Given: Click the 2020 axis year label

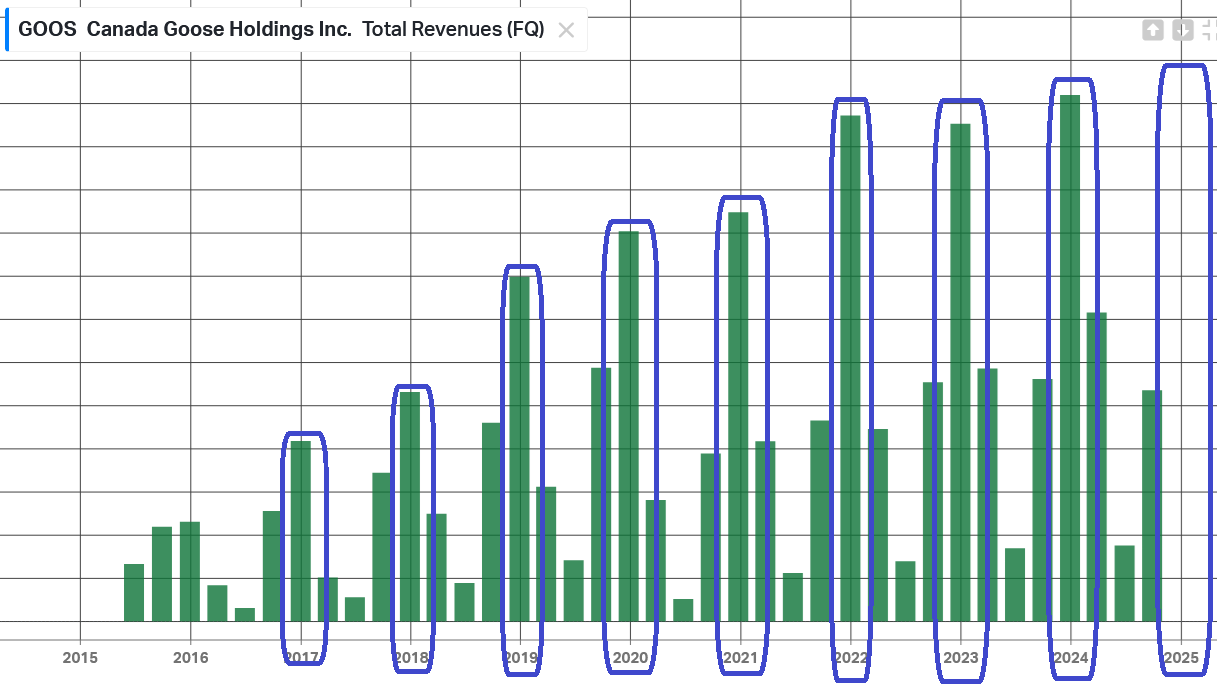Looking at the screenshot, I should (x=630, y=658).
